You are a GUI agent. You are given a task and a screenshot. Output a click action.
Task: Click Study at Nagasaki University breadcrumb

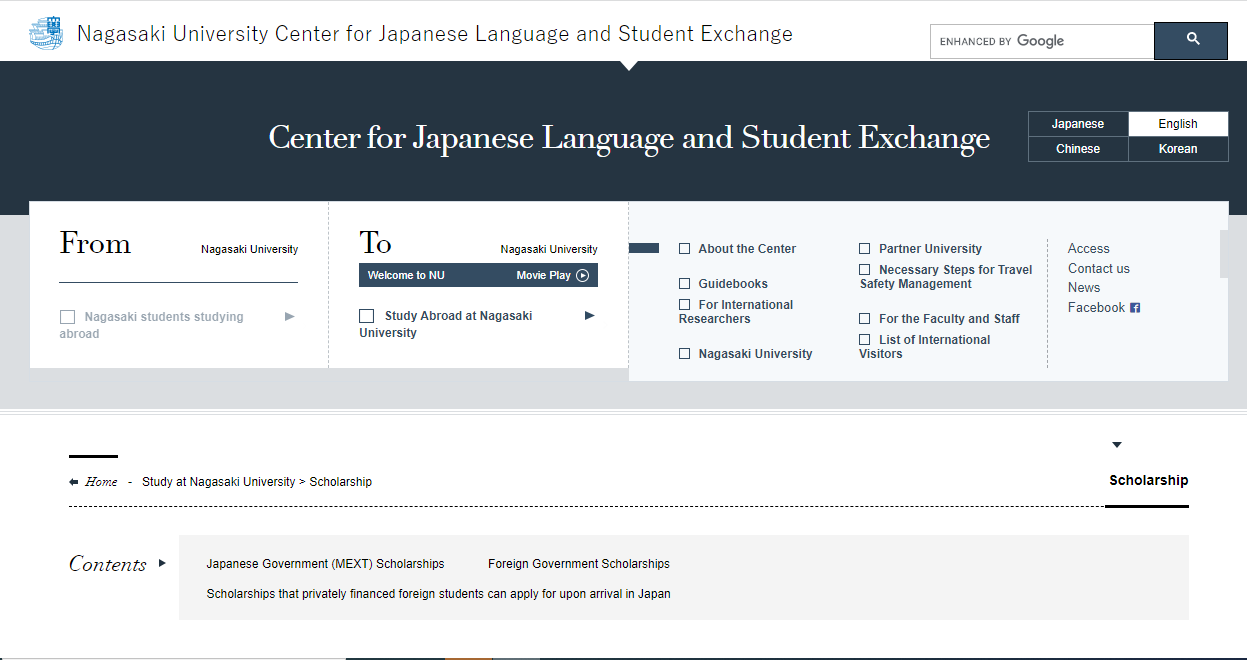pos(219,482)
